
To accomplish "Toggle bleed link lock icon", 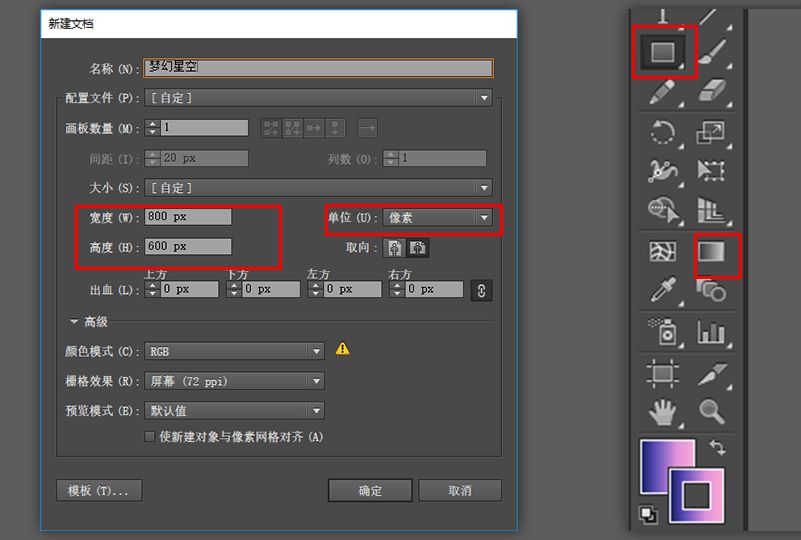I will coord(481,290).
